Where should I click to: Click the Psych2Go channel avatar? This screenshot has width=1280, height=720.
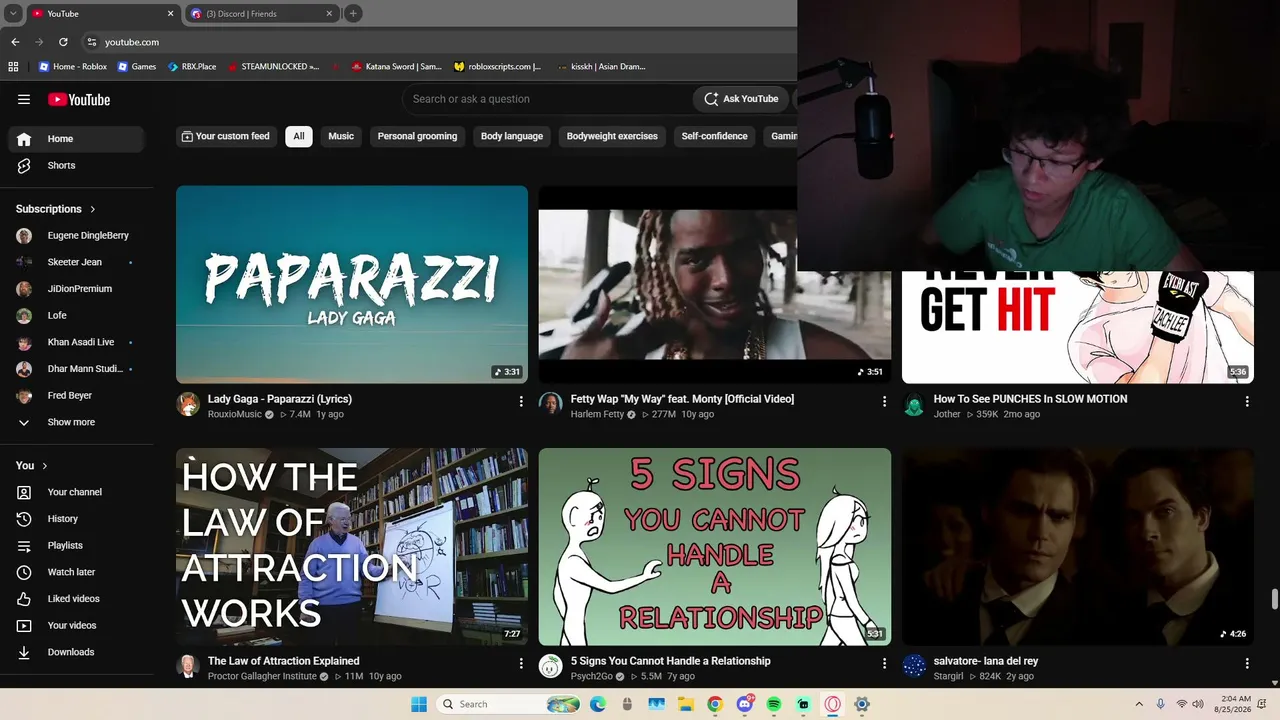551,666
